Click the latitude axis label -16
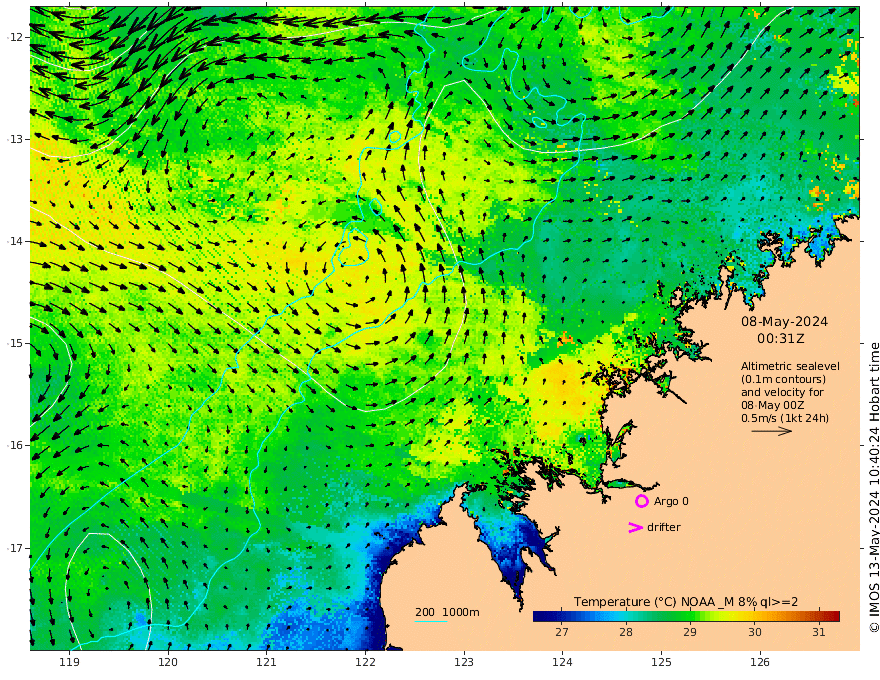Screen dimensions: 880x680 (x=15, y=445)
